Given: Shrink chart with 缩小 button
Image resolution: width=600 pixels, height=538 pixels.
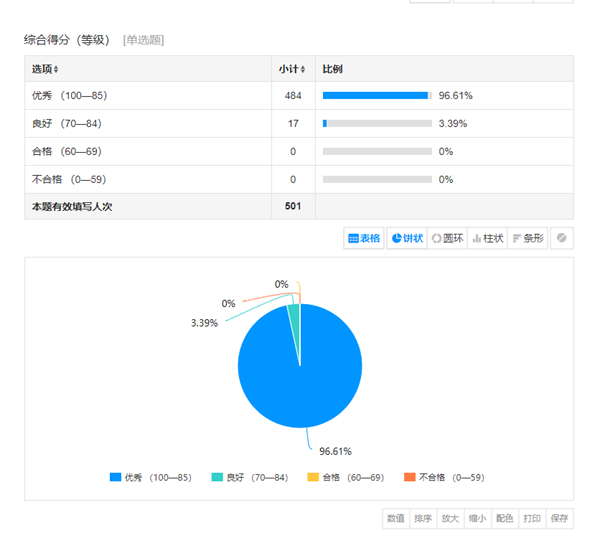Looking at the screenshot, I should (478, 518).
